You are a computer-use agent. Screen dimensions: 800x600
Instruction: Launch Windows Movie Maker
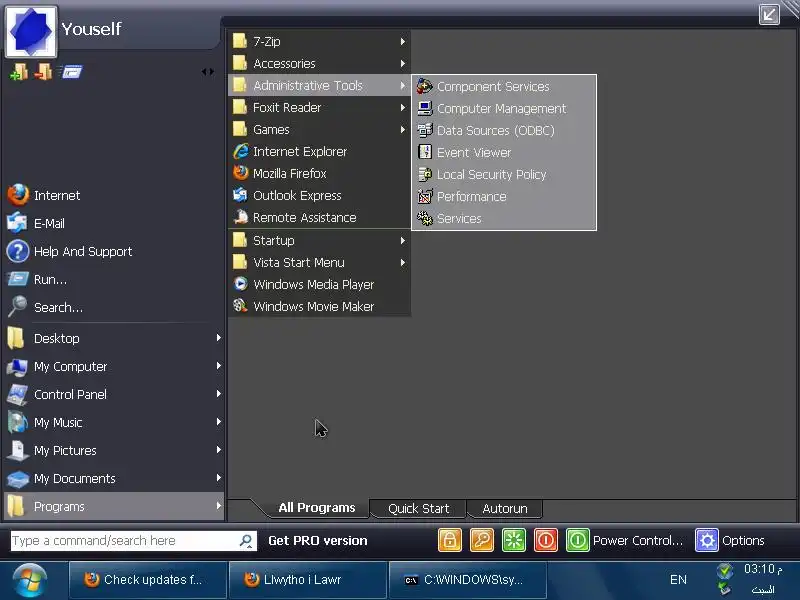pyautogui.click(x=319, y=306)
